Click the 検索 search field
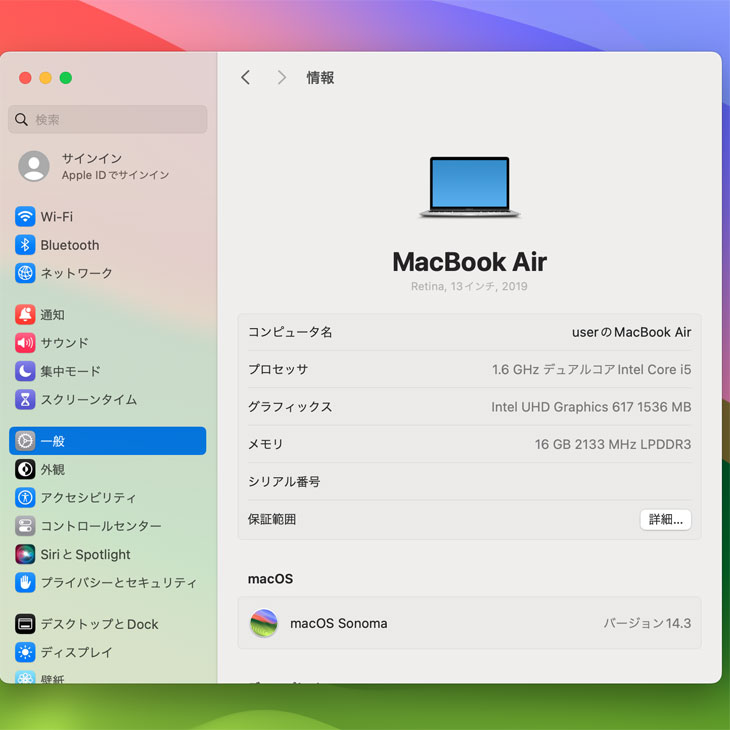 click(x=108, y=120)
